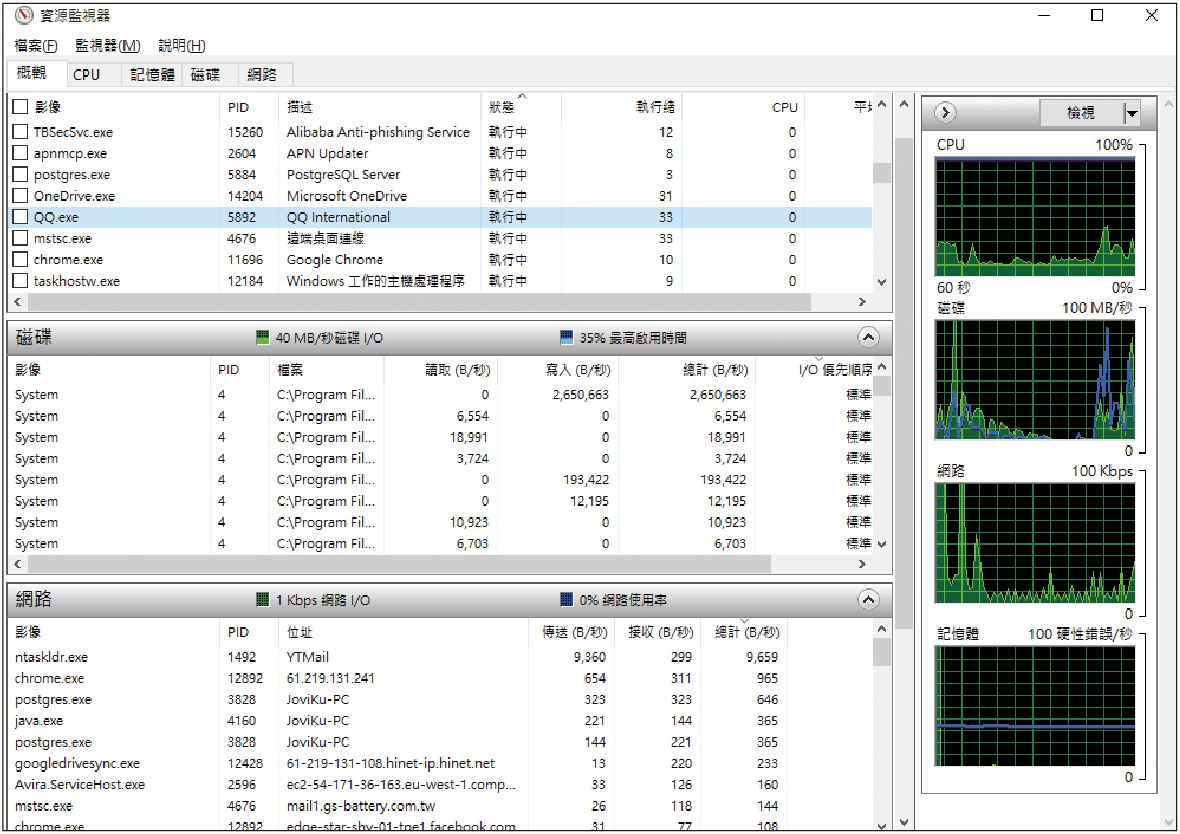The image size is (1180, 834).
Task: Open the 說明(H) menu
Action: pos(181,46)
